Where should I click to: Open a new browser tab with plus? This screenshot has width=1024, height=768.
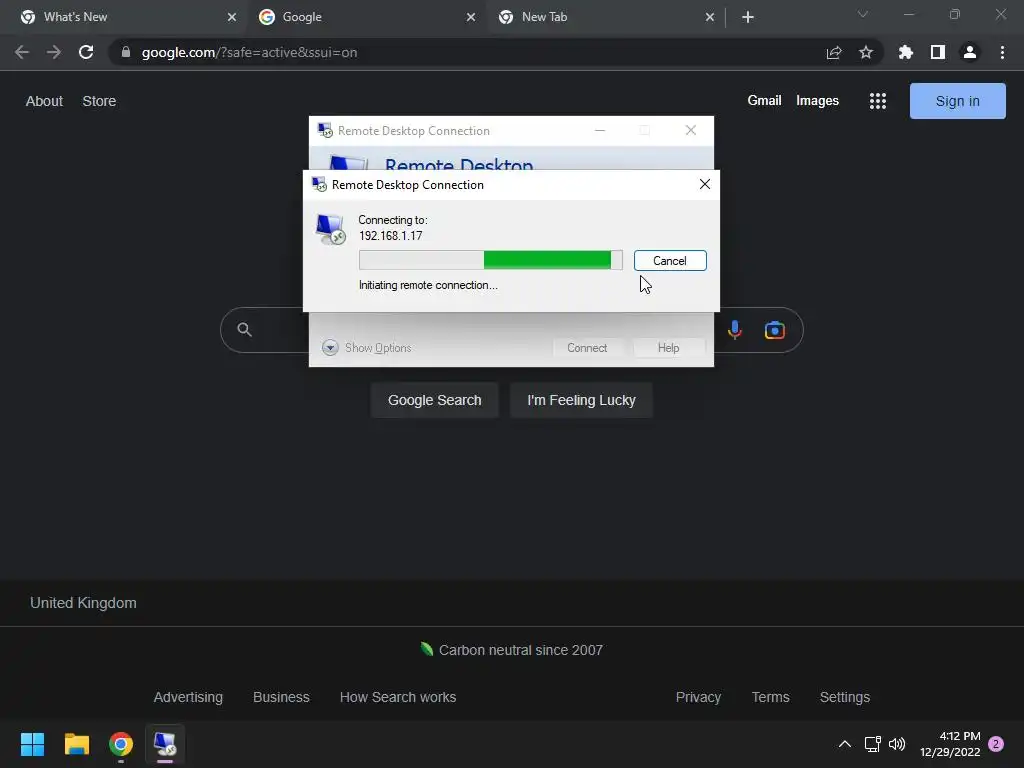[x=748, y=17]
